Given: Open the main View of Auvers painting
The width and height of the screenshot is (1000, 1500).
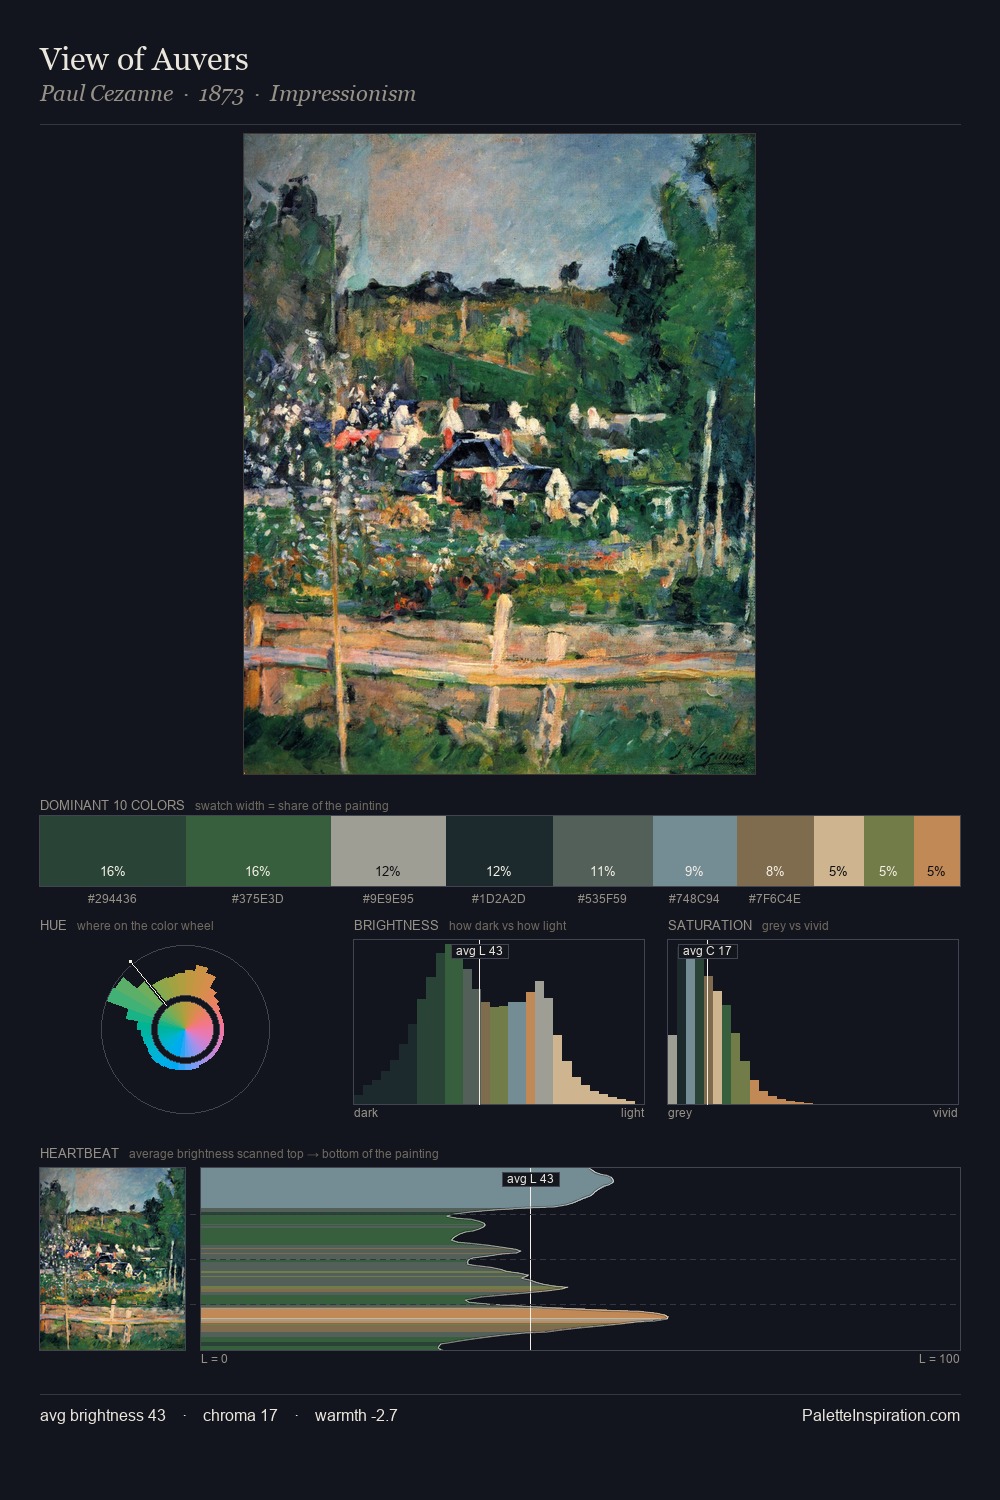Looking at the screenshot, I should [499, 454].
